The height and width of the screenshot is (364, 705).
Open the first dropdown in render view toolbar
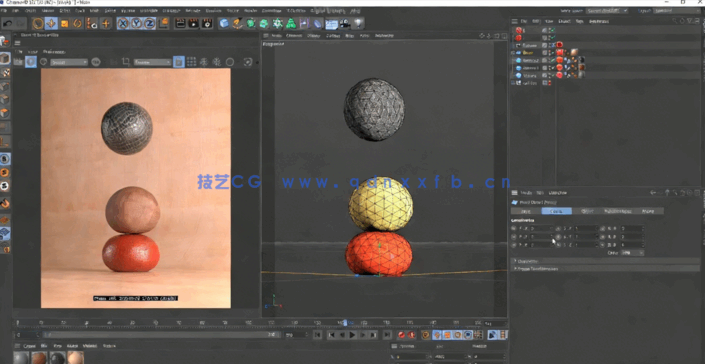click(69, 62)
